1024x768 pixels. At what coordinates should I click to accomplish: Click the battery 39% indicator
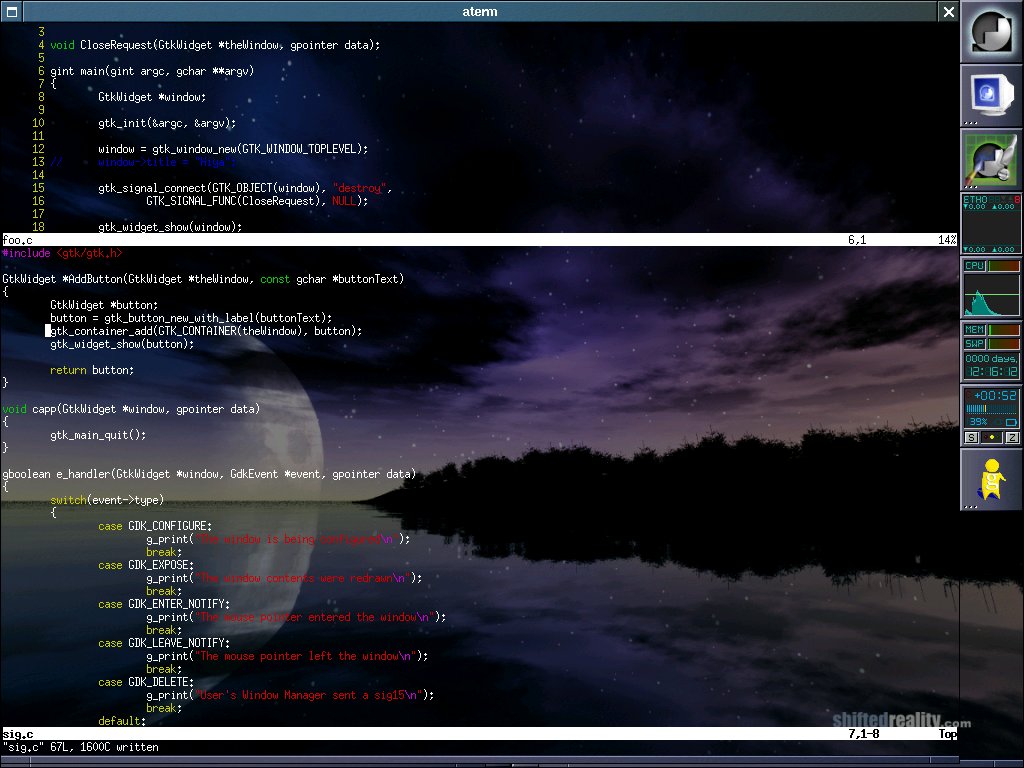coord(978,422)
